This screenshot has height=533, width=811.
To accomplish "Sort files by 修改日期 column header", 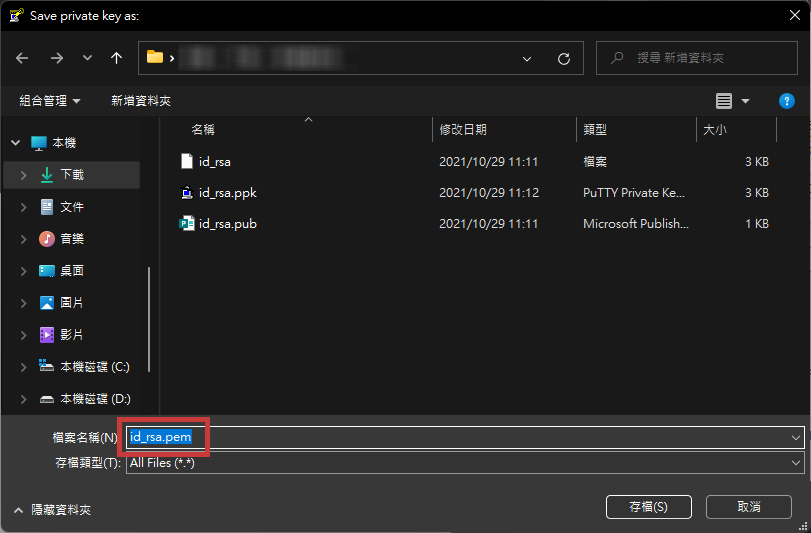I will (x=463, y=130).
